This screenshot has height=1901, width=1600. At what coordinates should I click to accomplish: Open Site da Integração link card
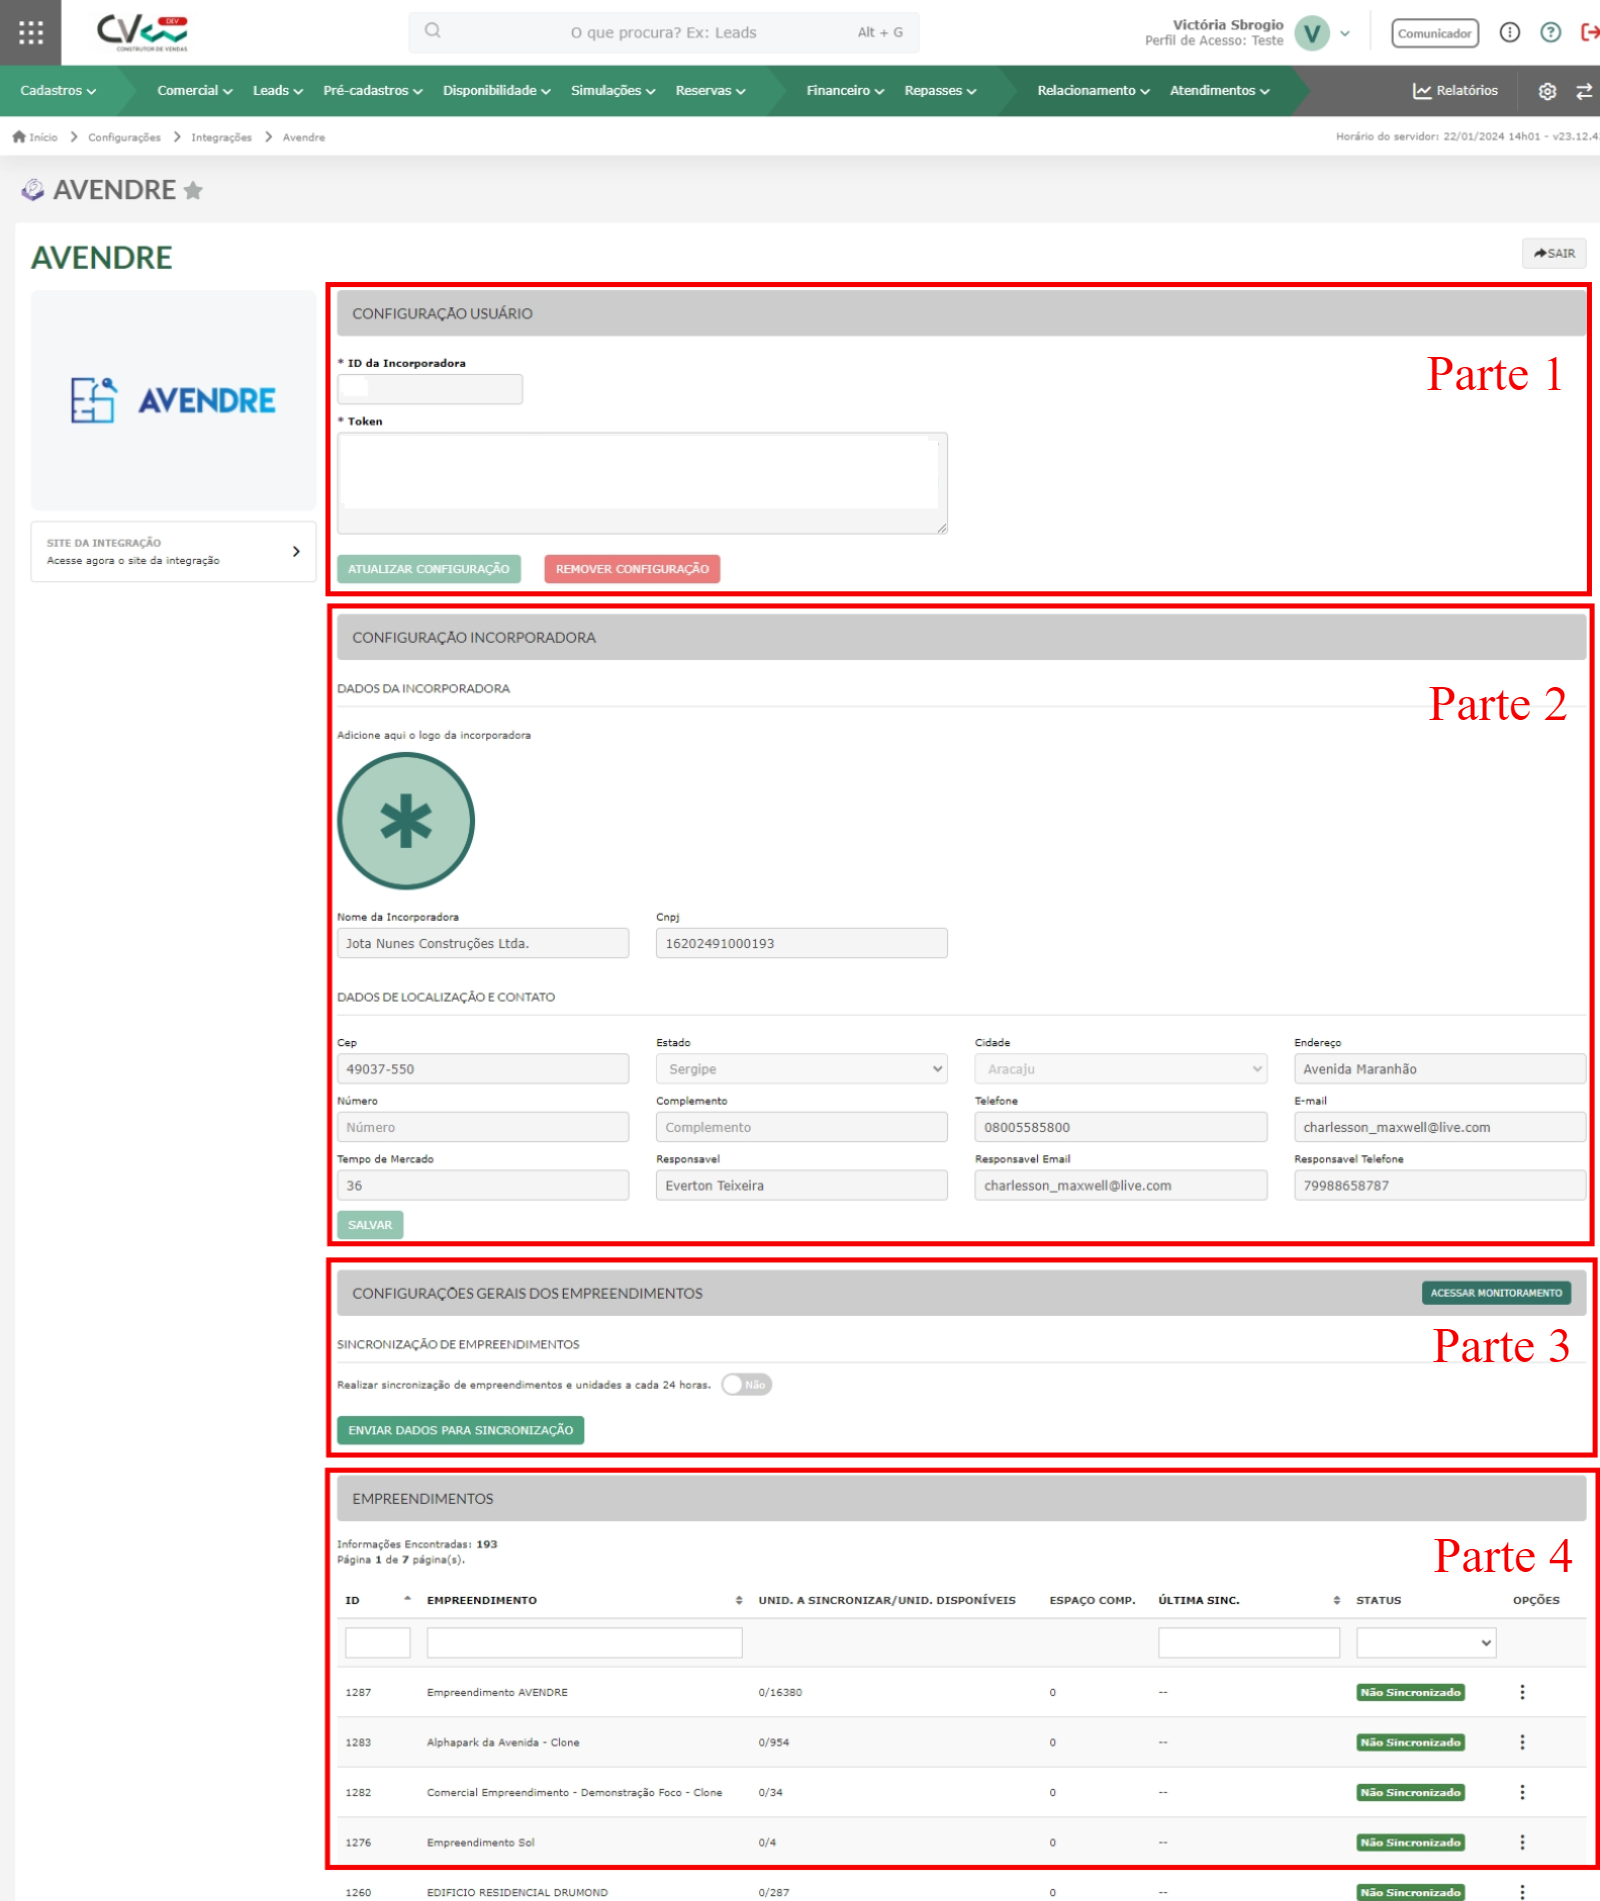173,551
